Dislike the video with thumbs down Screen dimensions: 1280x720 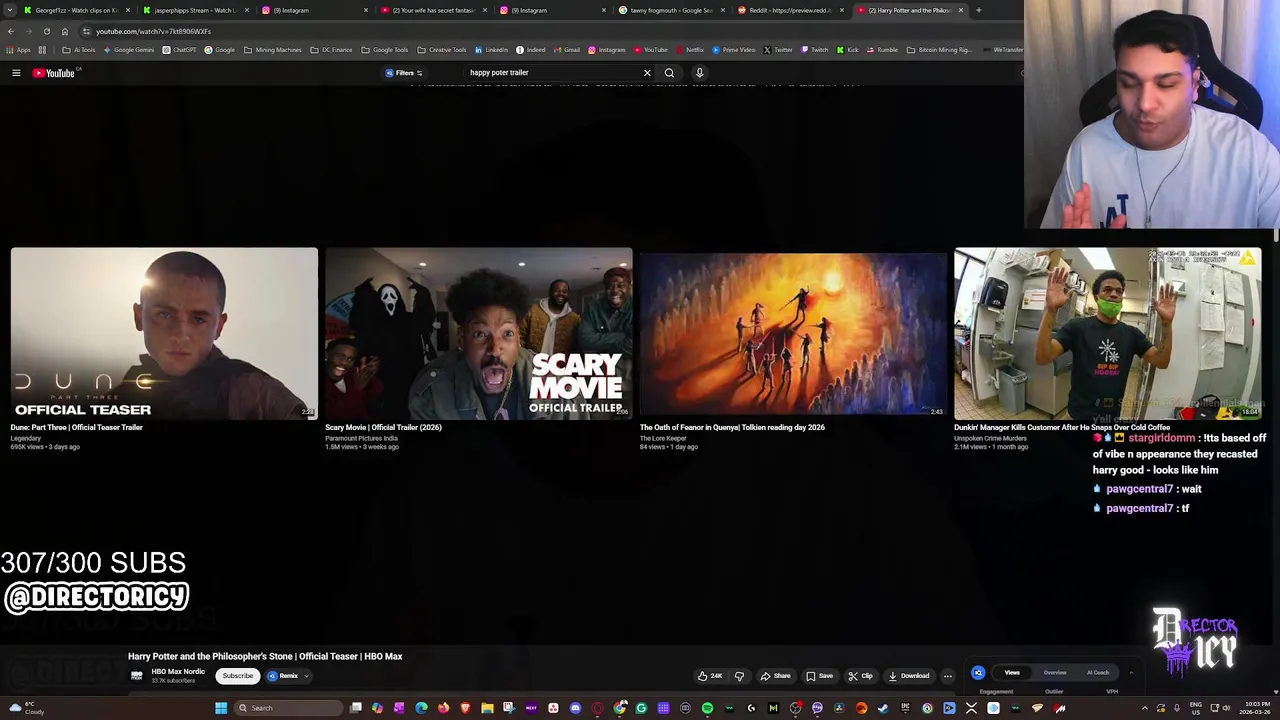(x=739, y=676)
